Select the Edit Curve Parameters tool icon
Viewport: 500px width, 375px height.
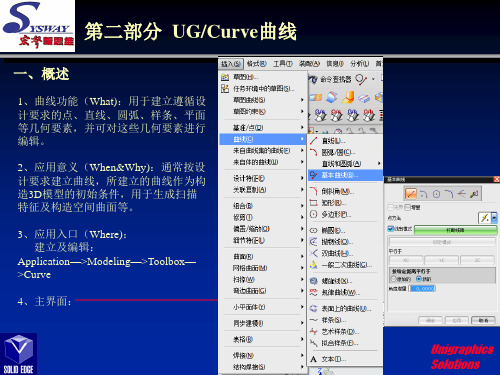tap(474, 194)
